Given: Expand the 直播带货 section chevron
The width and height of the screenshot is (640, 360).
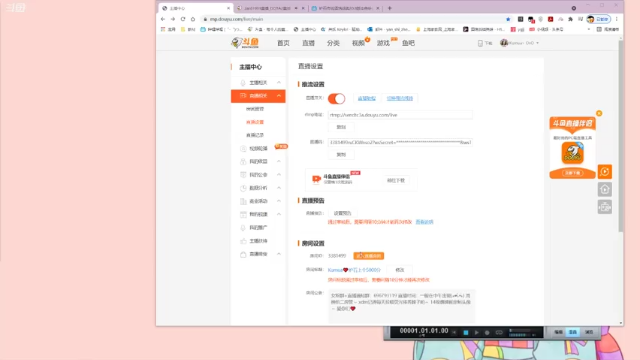Looking at the screenshot, I should point(279,254).
